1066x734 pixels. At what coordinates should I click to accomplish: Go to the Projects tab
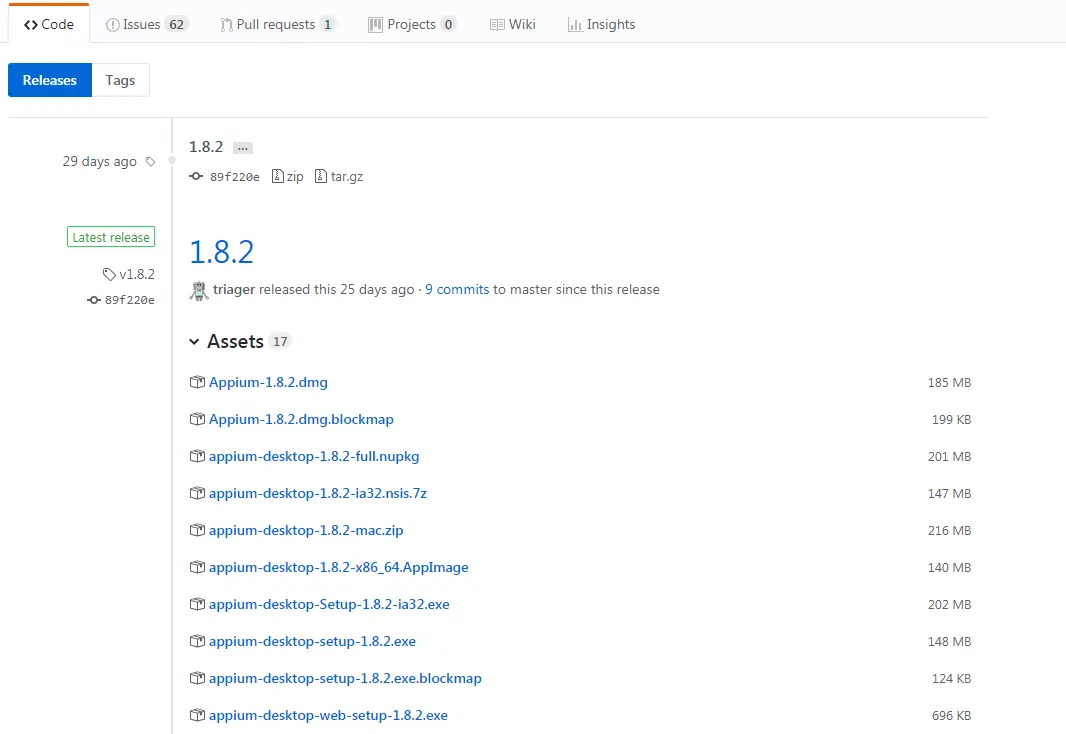point(411,24)
